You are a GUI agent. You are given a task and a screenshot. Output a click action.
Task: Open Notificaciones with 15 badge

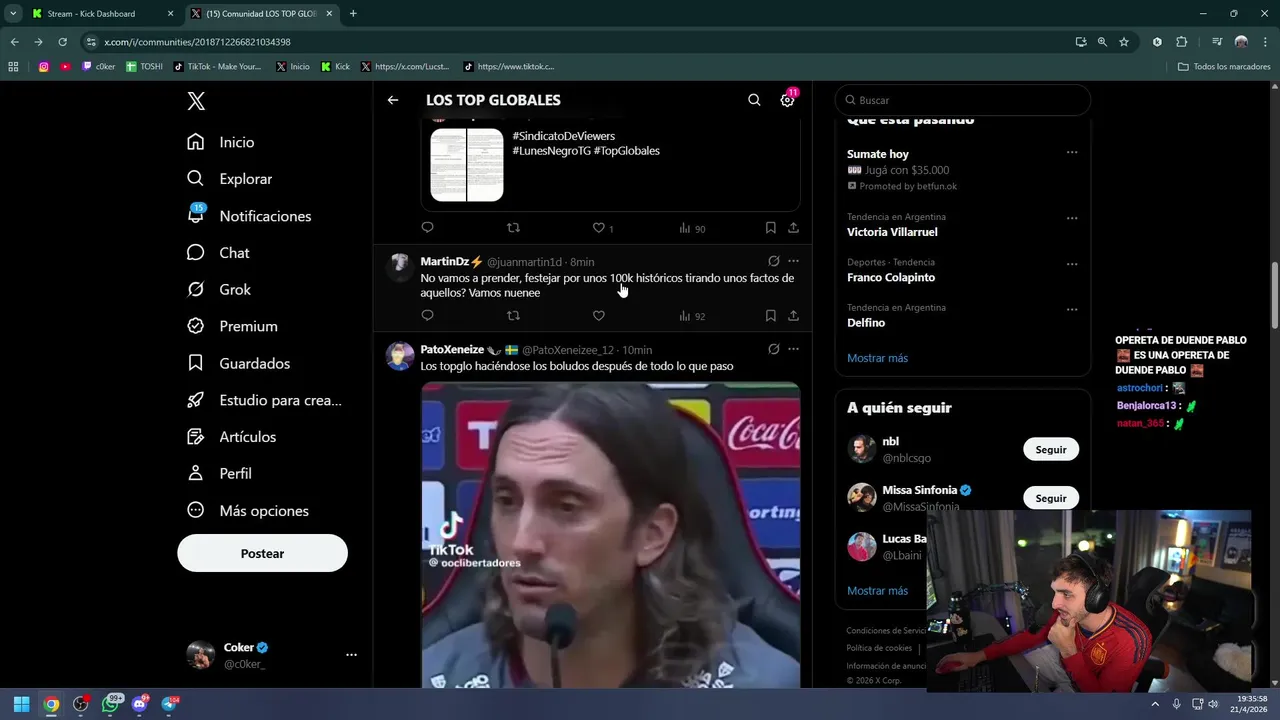pos(249,215)
